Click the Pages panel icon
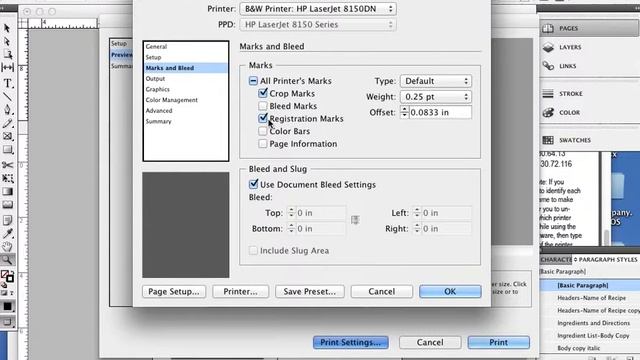Screen dimensions: 640x360 pos(548,28)
